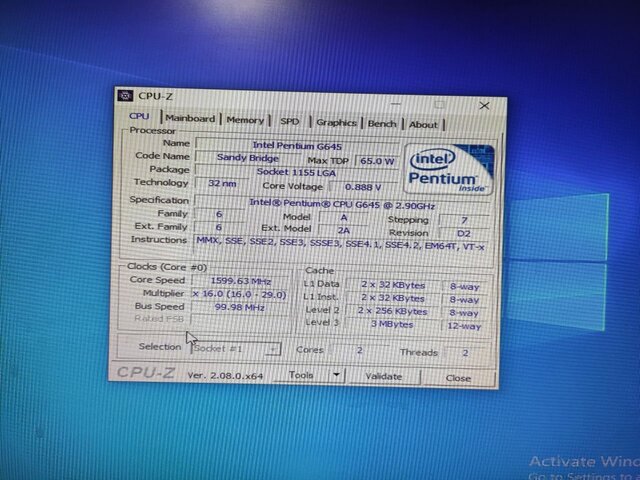
Task: Expand the Socket #1 selection dropdown
Action: pos(273,349)
